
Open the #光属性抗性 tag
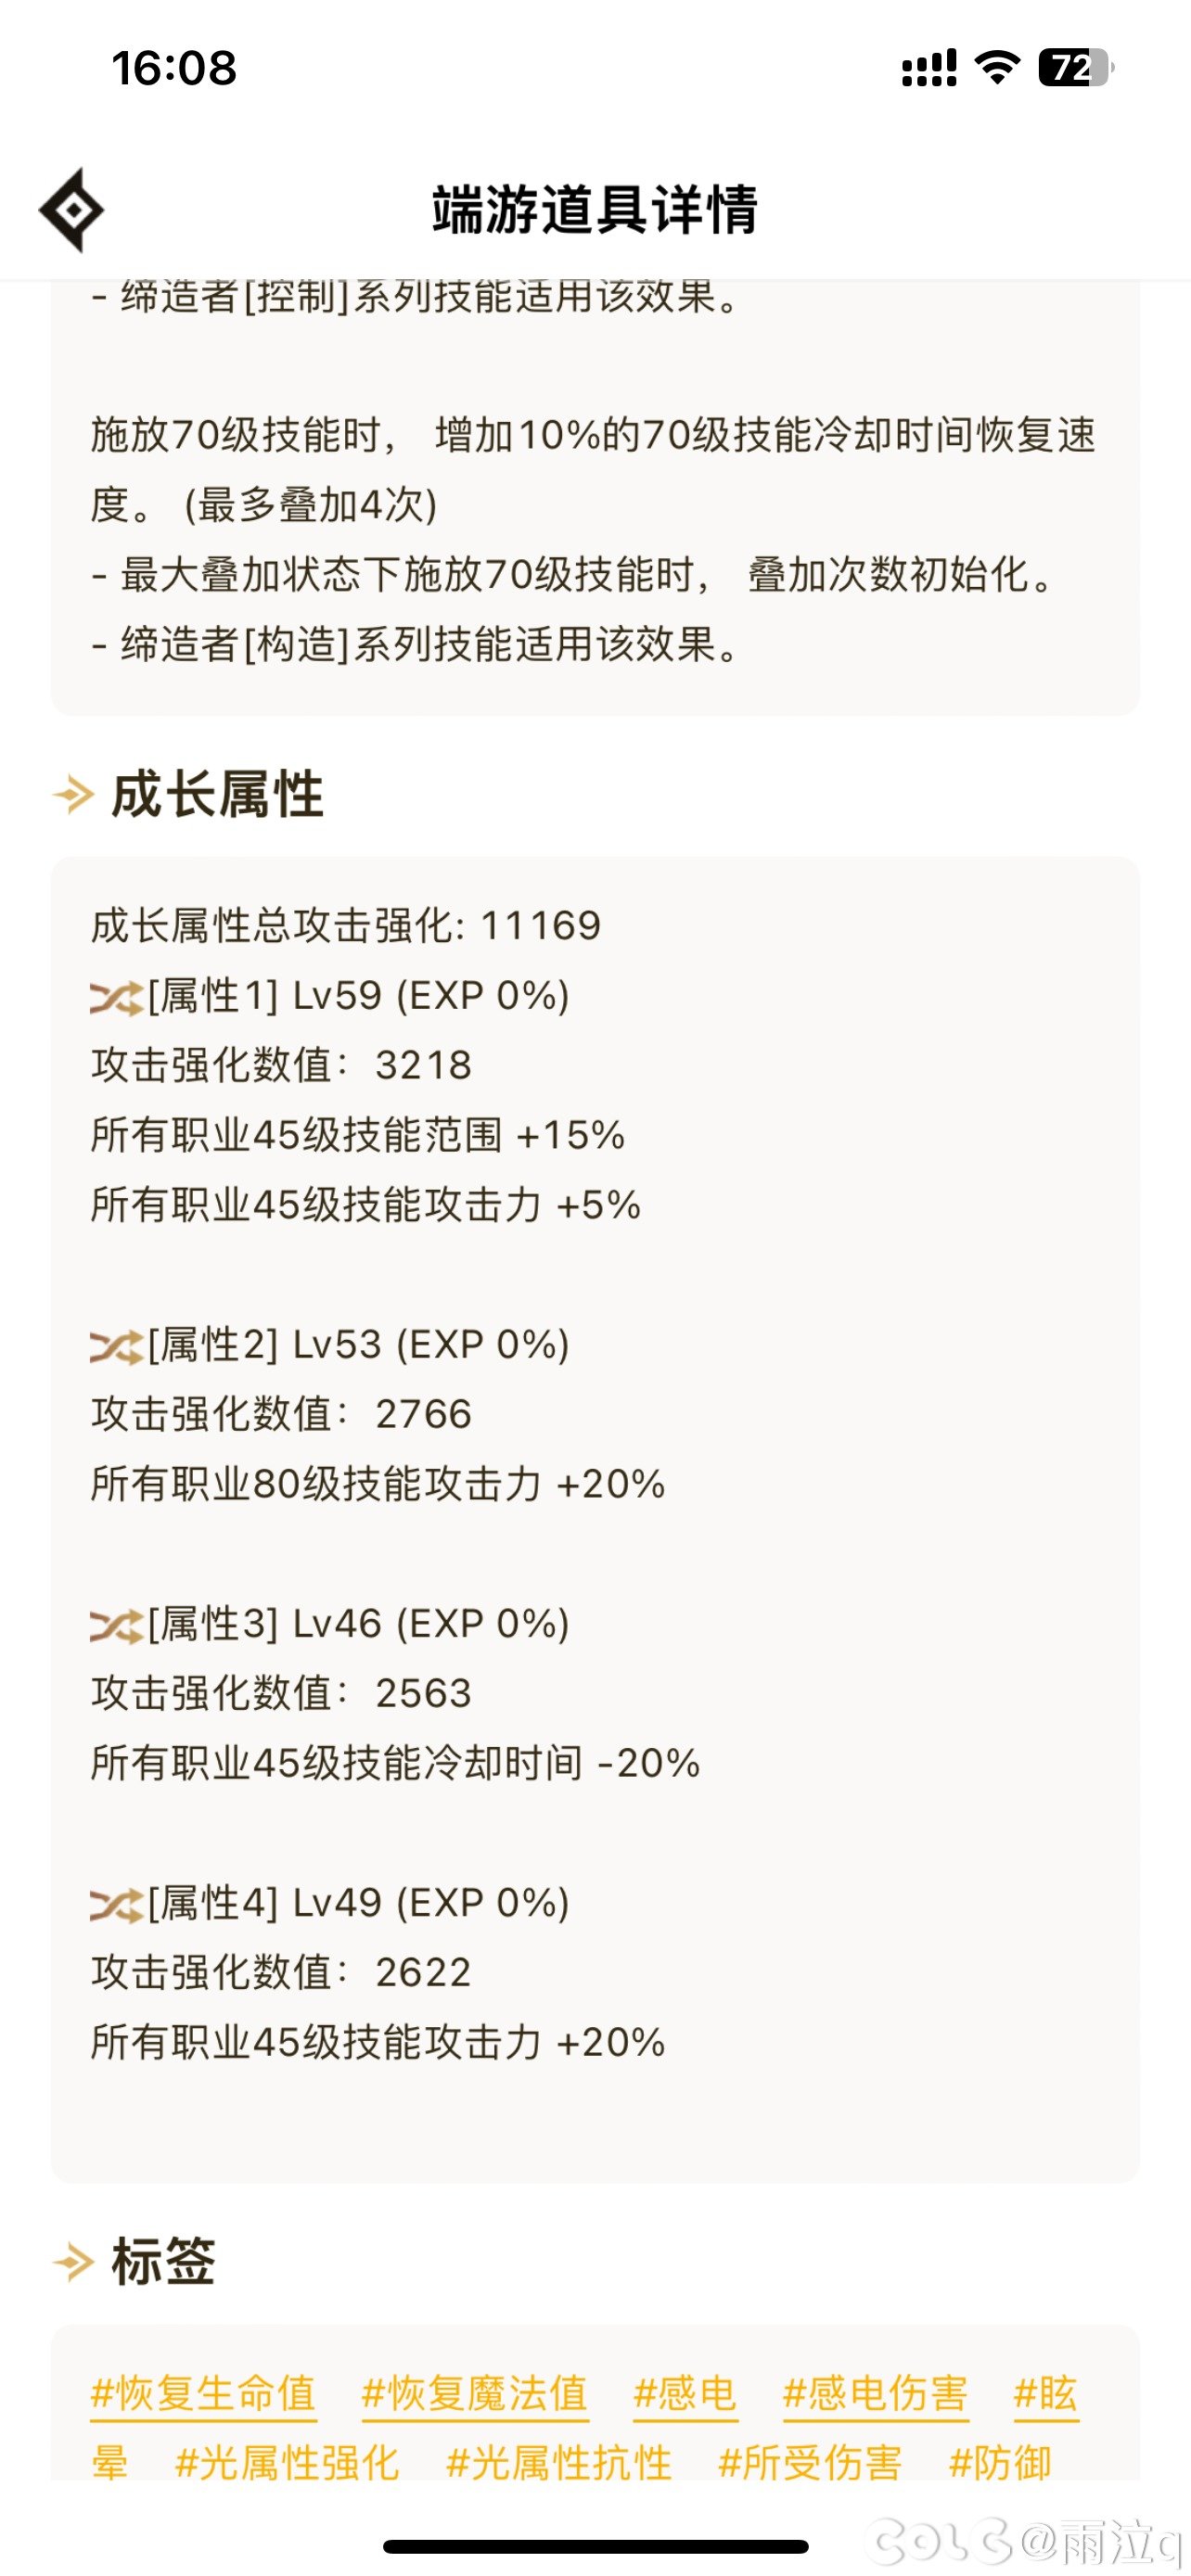point(559,2463)
